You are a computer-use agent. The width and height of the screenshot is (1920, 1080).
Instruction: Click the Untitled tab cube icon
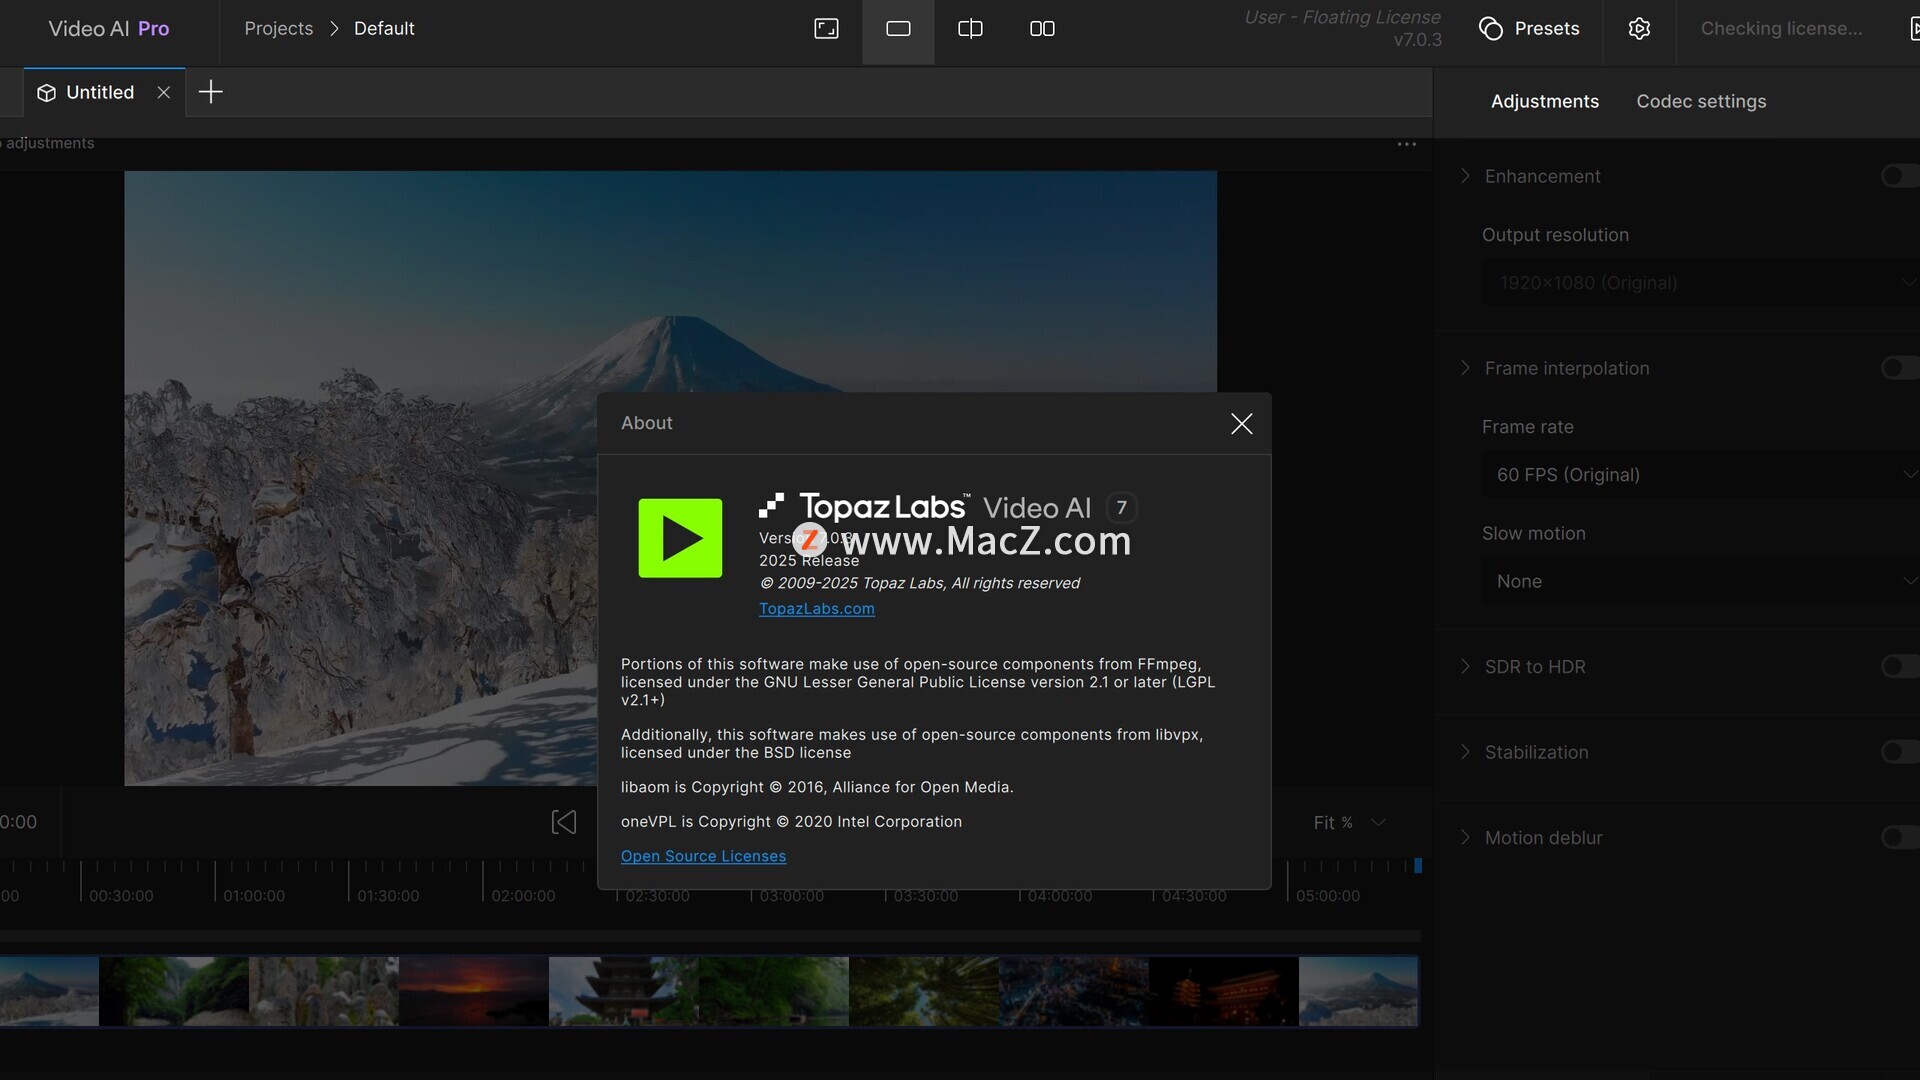tap(46, 93)
